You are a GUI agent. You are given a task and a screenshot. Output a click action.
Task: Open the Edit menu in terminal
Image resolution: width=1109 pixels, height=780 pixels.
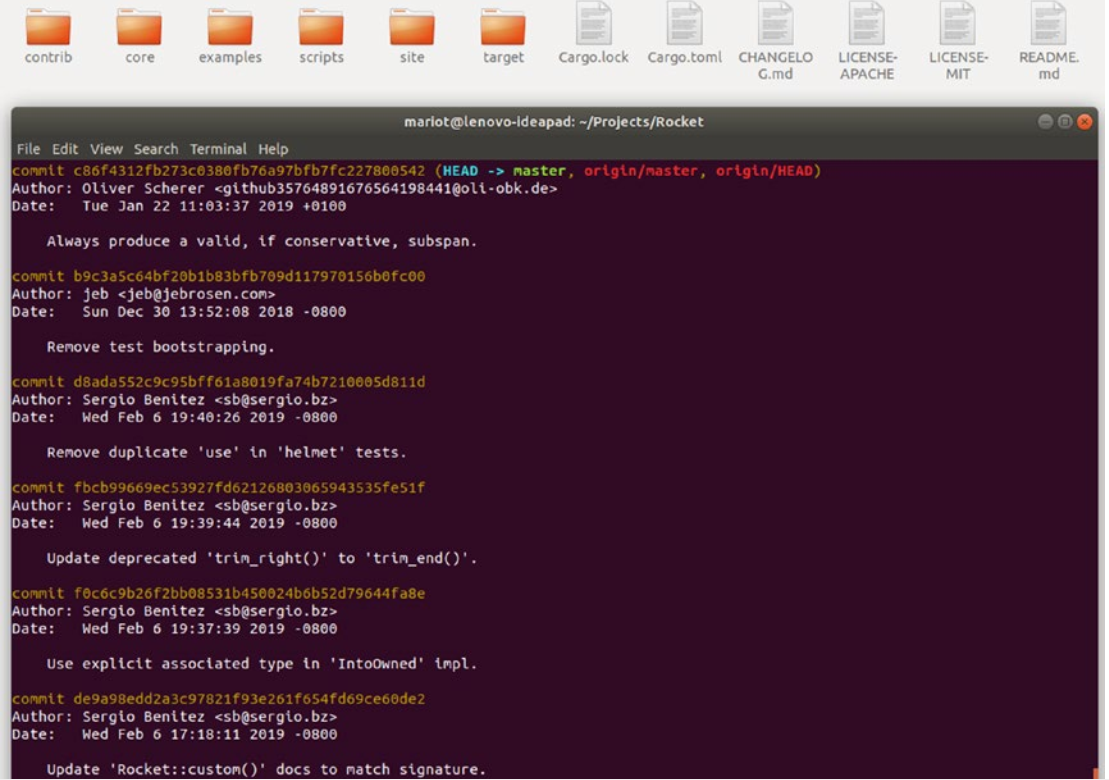point(64,149)
